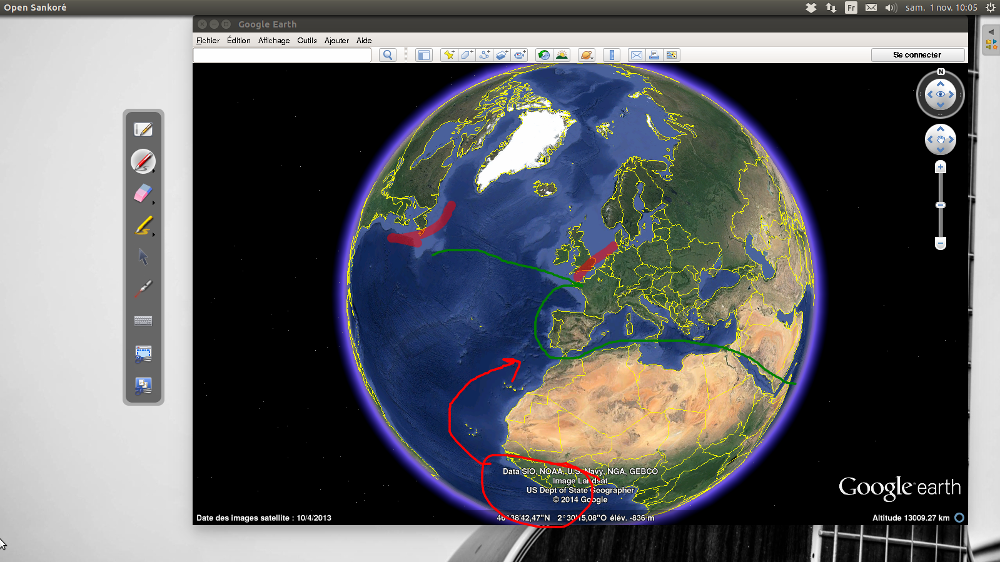Activate the Laser pointer tool
The width and height of the screenshot is (1000, 562).
coord(143,289)
